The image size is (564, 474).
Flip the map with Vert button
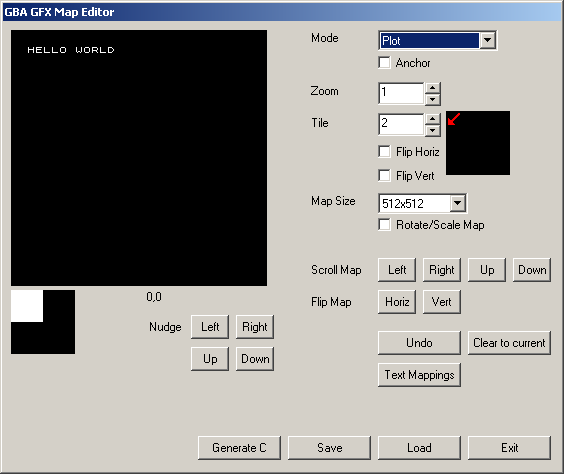click(442, 302)
